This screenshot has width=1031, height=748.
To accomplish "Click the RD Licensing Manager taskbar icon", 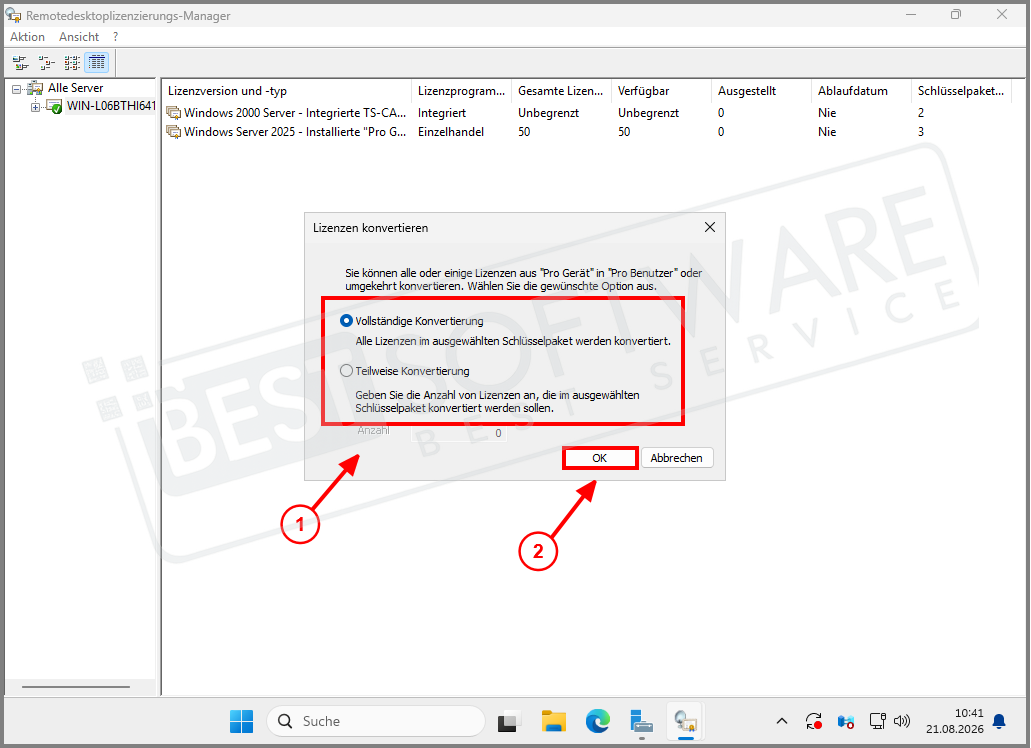I will tap(686, 721).
